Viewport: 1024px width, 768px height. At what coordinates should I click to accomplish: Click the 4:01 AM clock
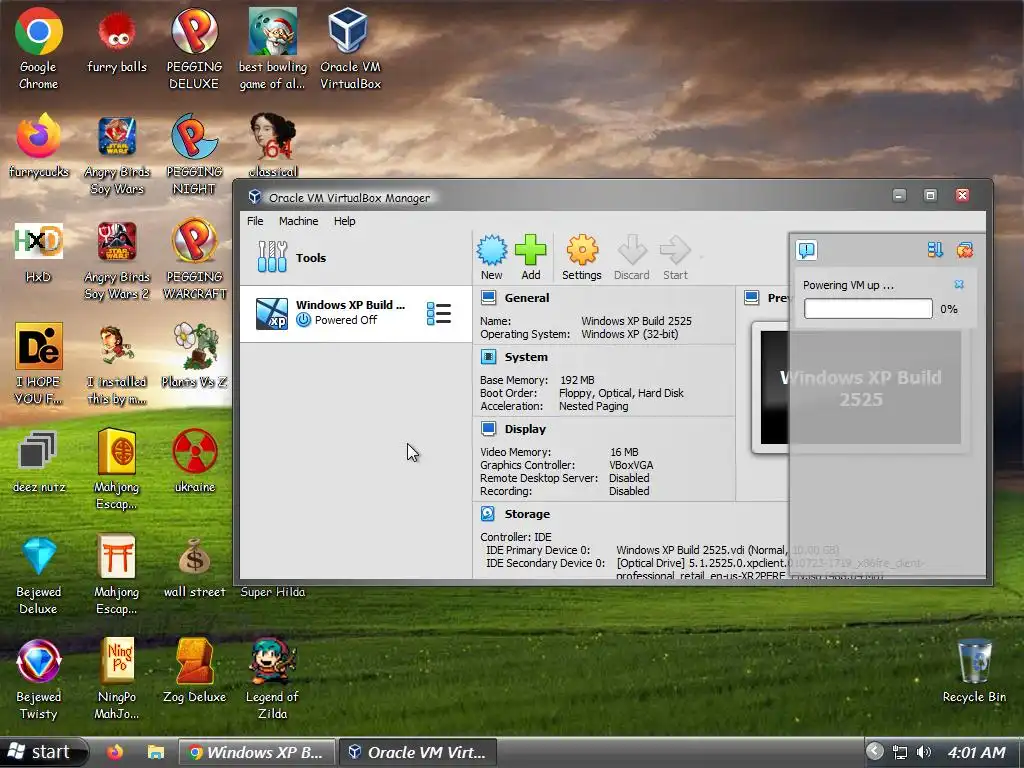click(x=976, y=752)
